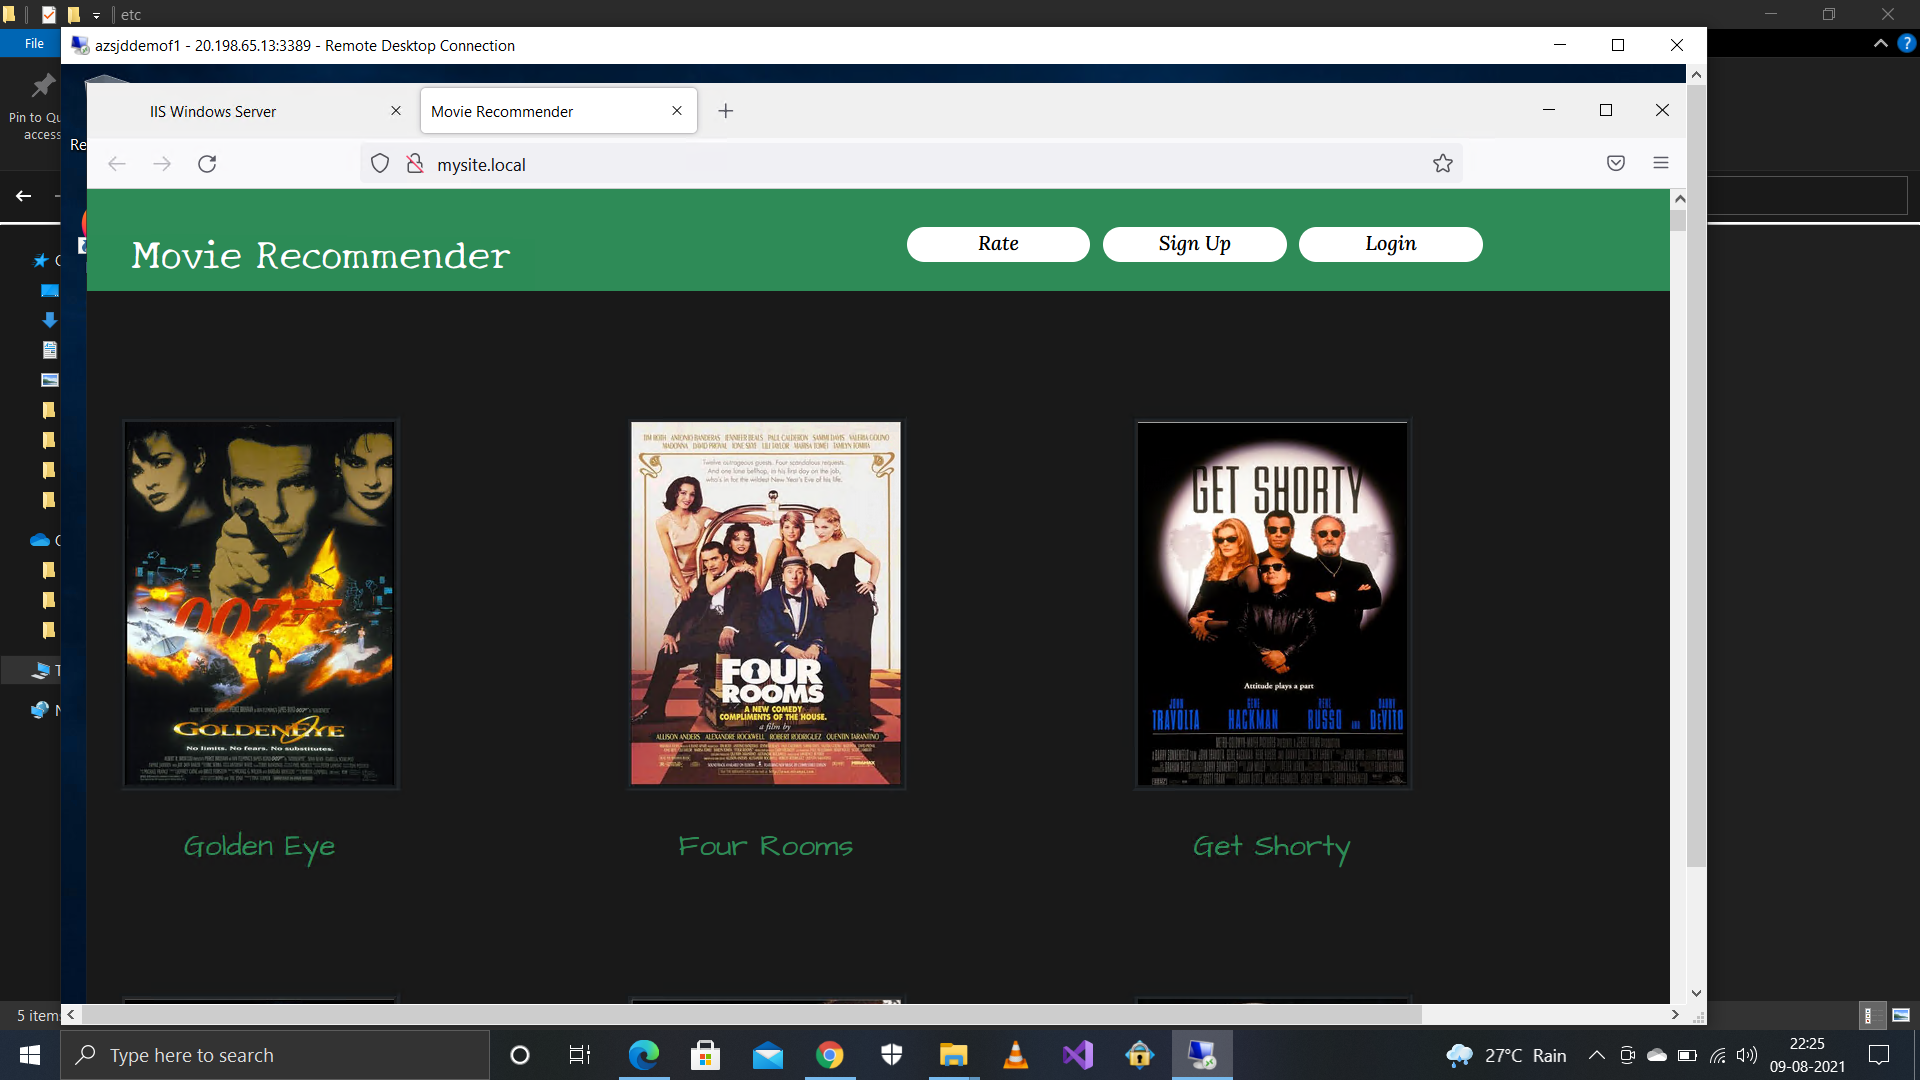Click Remote Desktop horizontal scrollbar right arrow
Viewport: 1920px width, 1080px height.
tap(1675, 1015)
